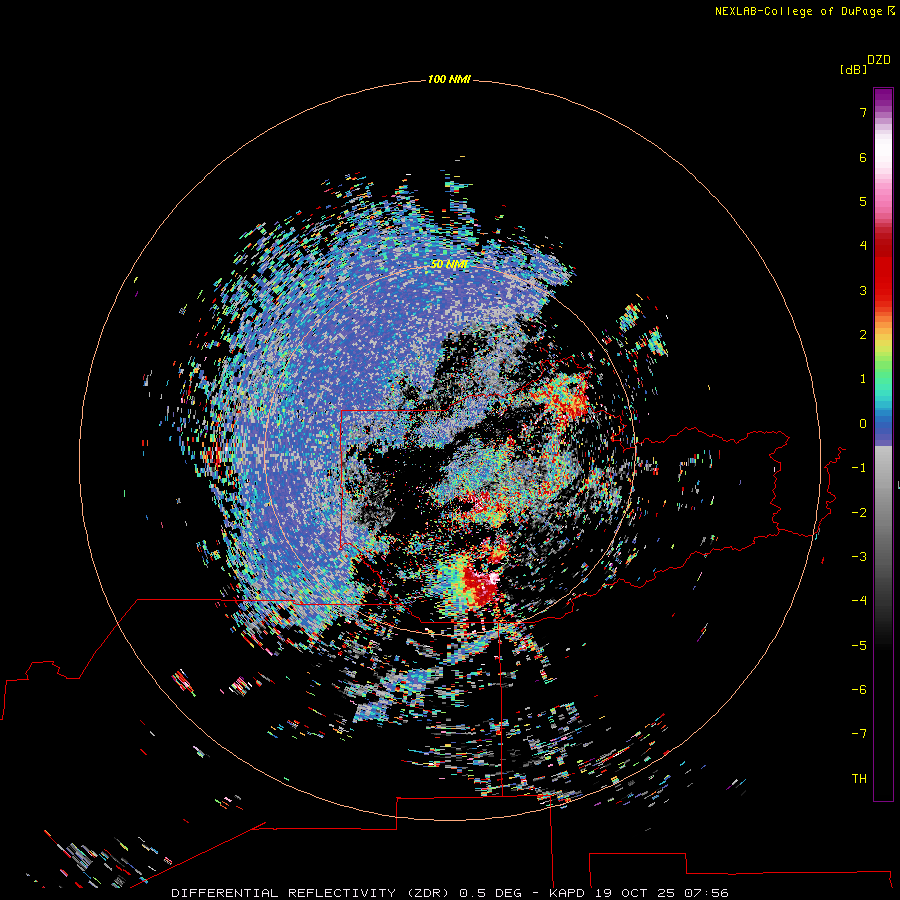The image size is (900, 900).
Task: Click the 0 value on the dB scale
Action: [863, 424]
